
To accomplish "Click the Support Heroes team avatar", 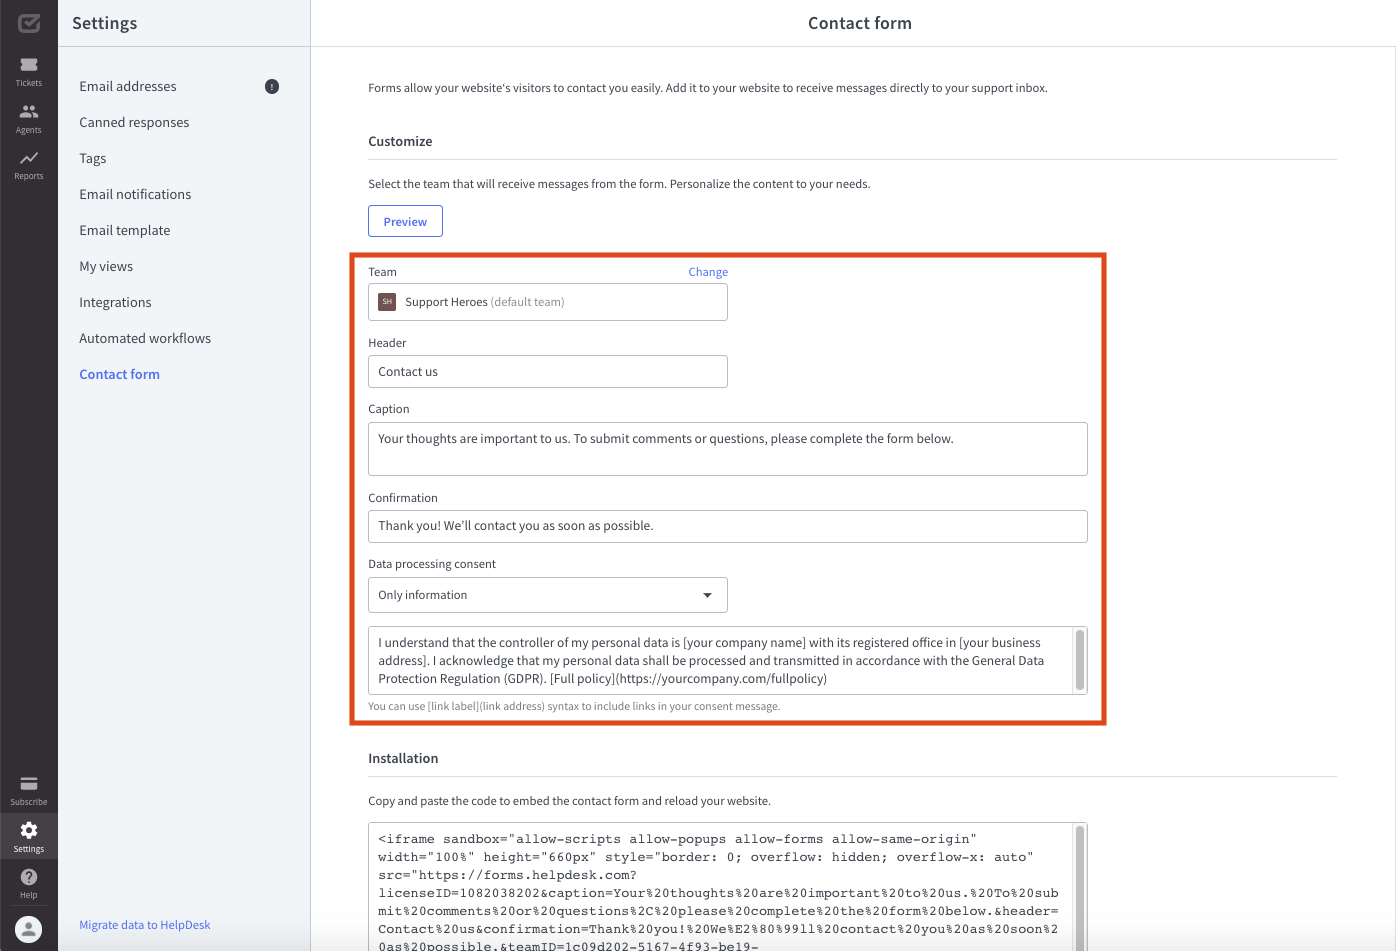I will click(387, 301).
